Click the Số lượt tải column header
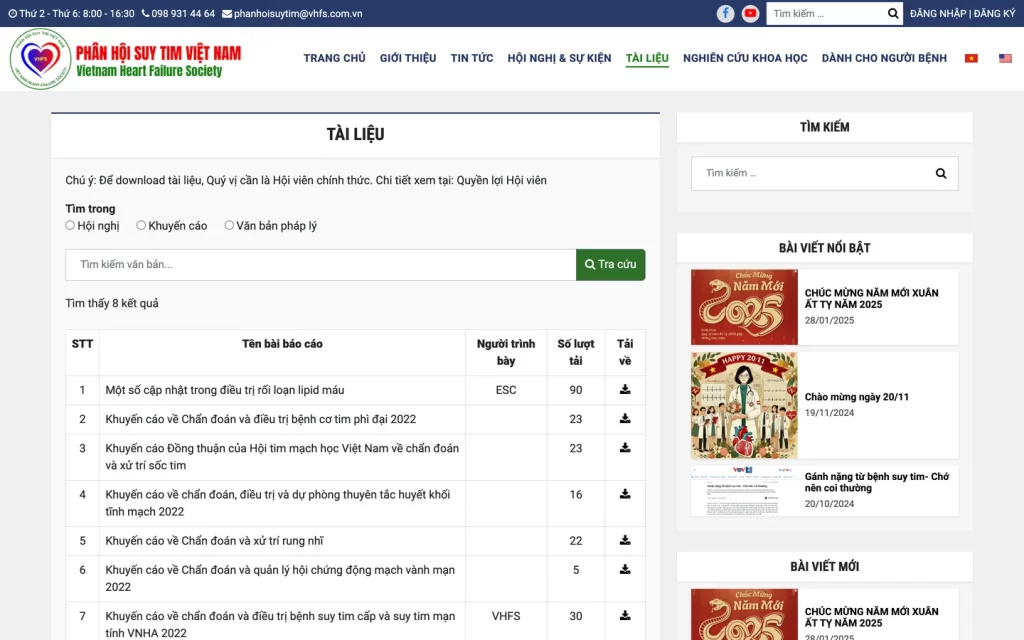This screenshot has height=640, width=1024. (575, 352)
